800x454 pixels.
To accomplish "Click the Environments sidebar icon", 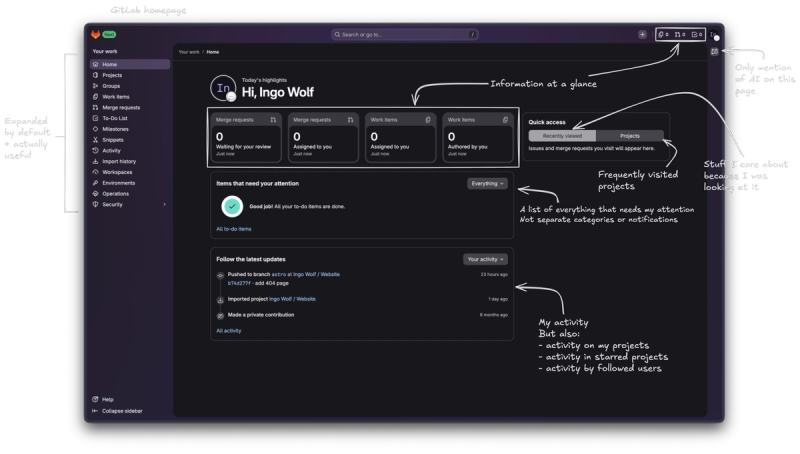I will (95, 183).
